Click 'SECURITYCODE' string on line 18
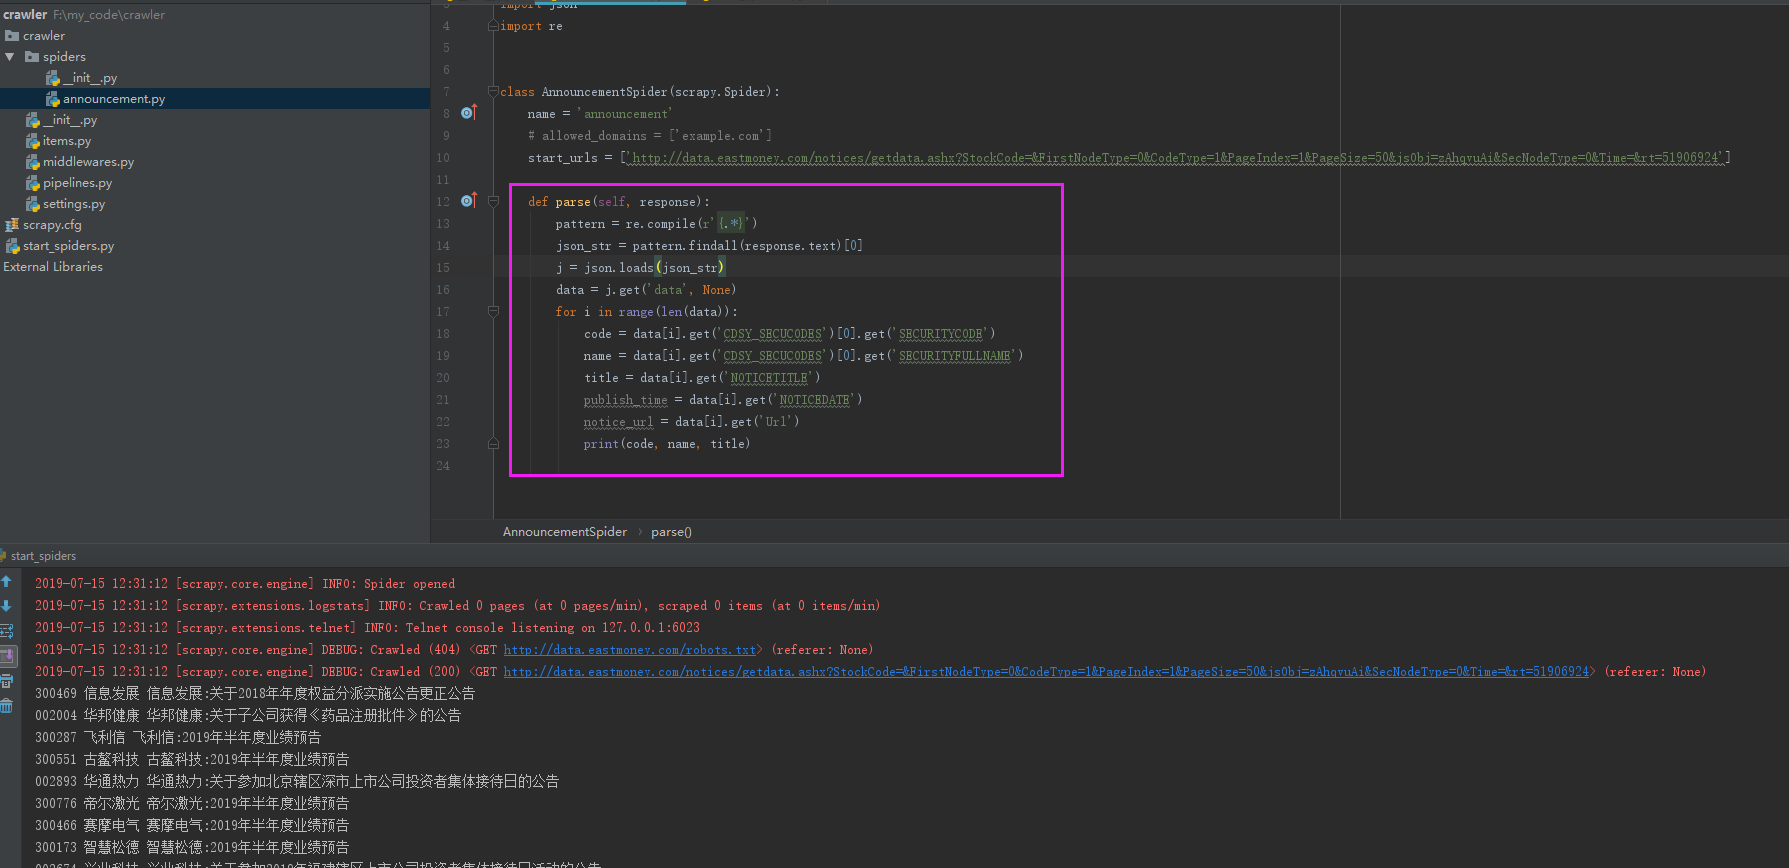This screenshot has width=1789, height=868. coord(940,334)
